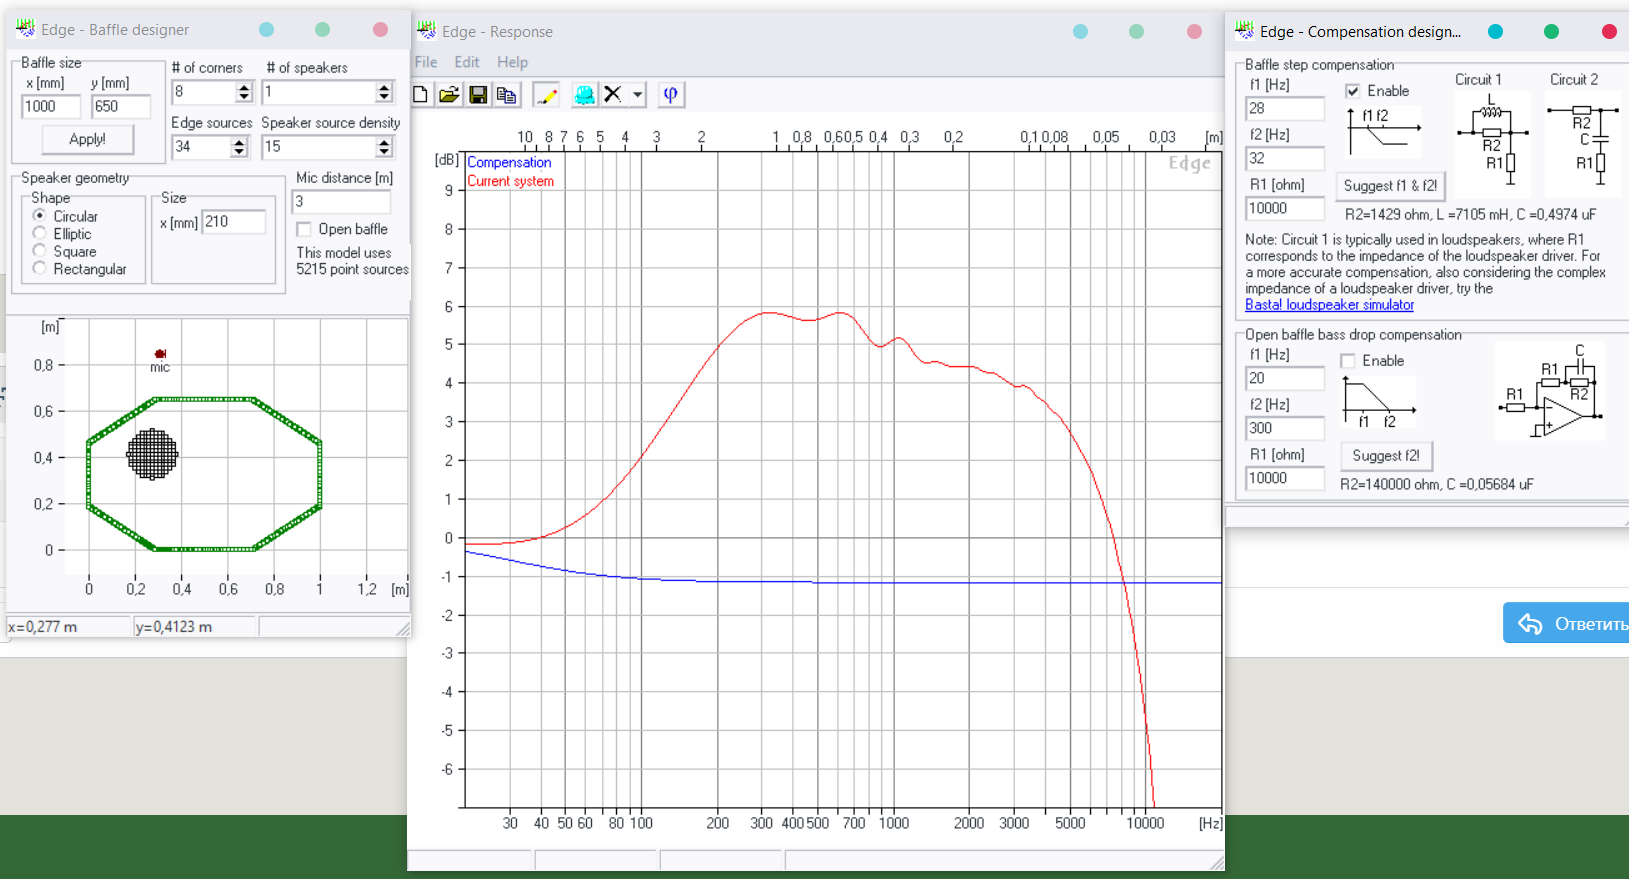
Task: Click the baffle step f1 f2 graph icon
Action: click(x=1383, y=131)
